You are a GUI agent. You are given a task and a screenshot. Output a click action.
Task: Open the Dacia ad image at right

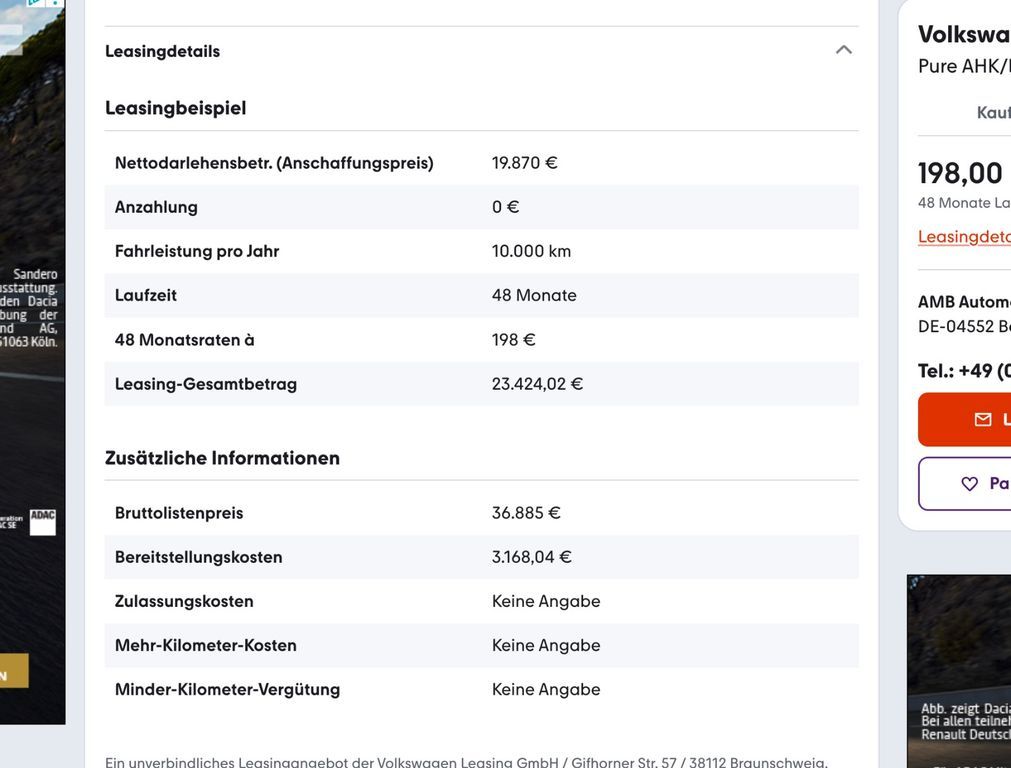(959, 671)
